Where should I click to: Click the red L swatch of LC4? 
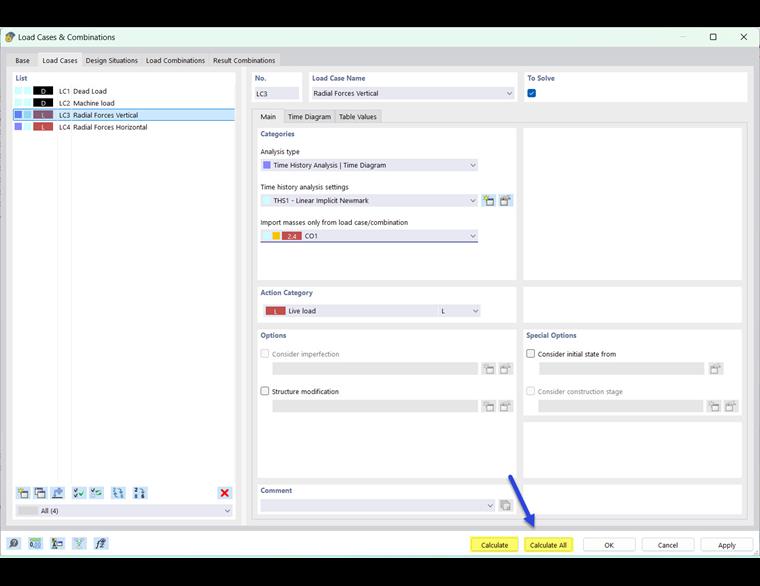(43, 127)
